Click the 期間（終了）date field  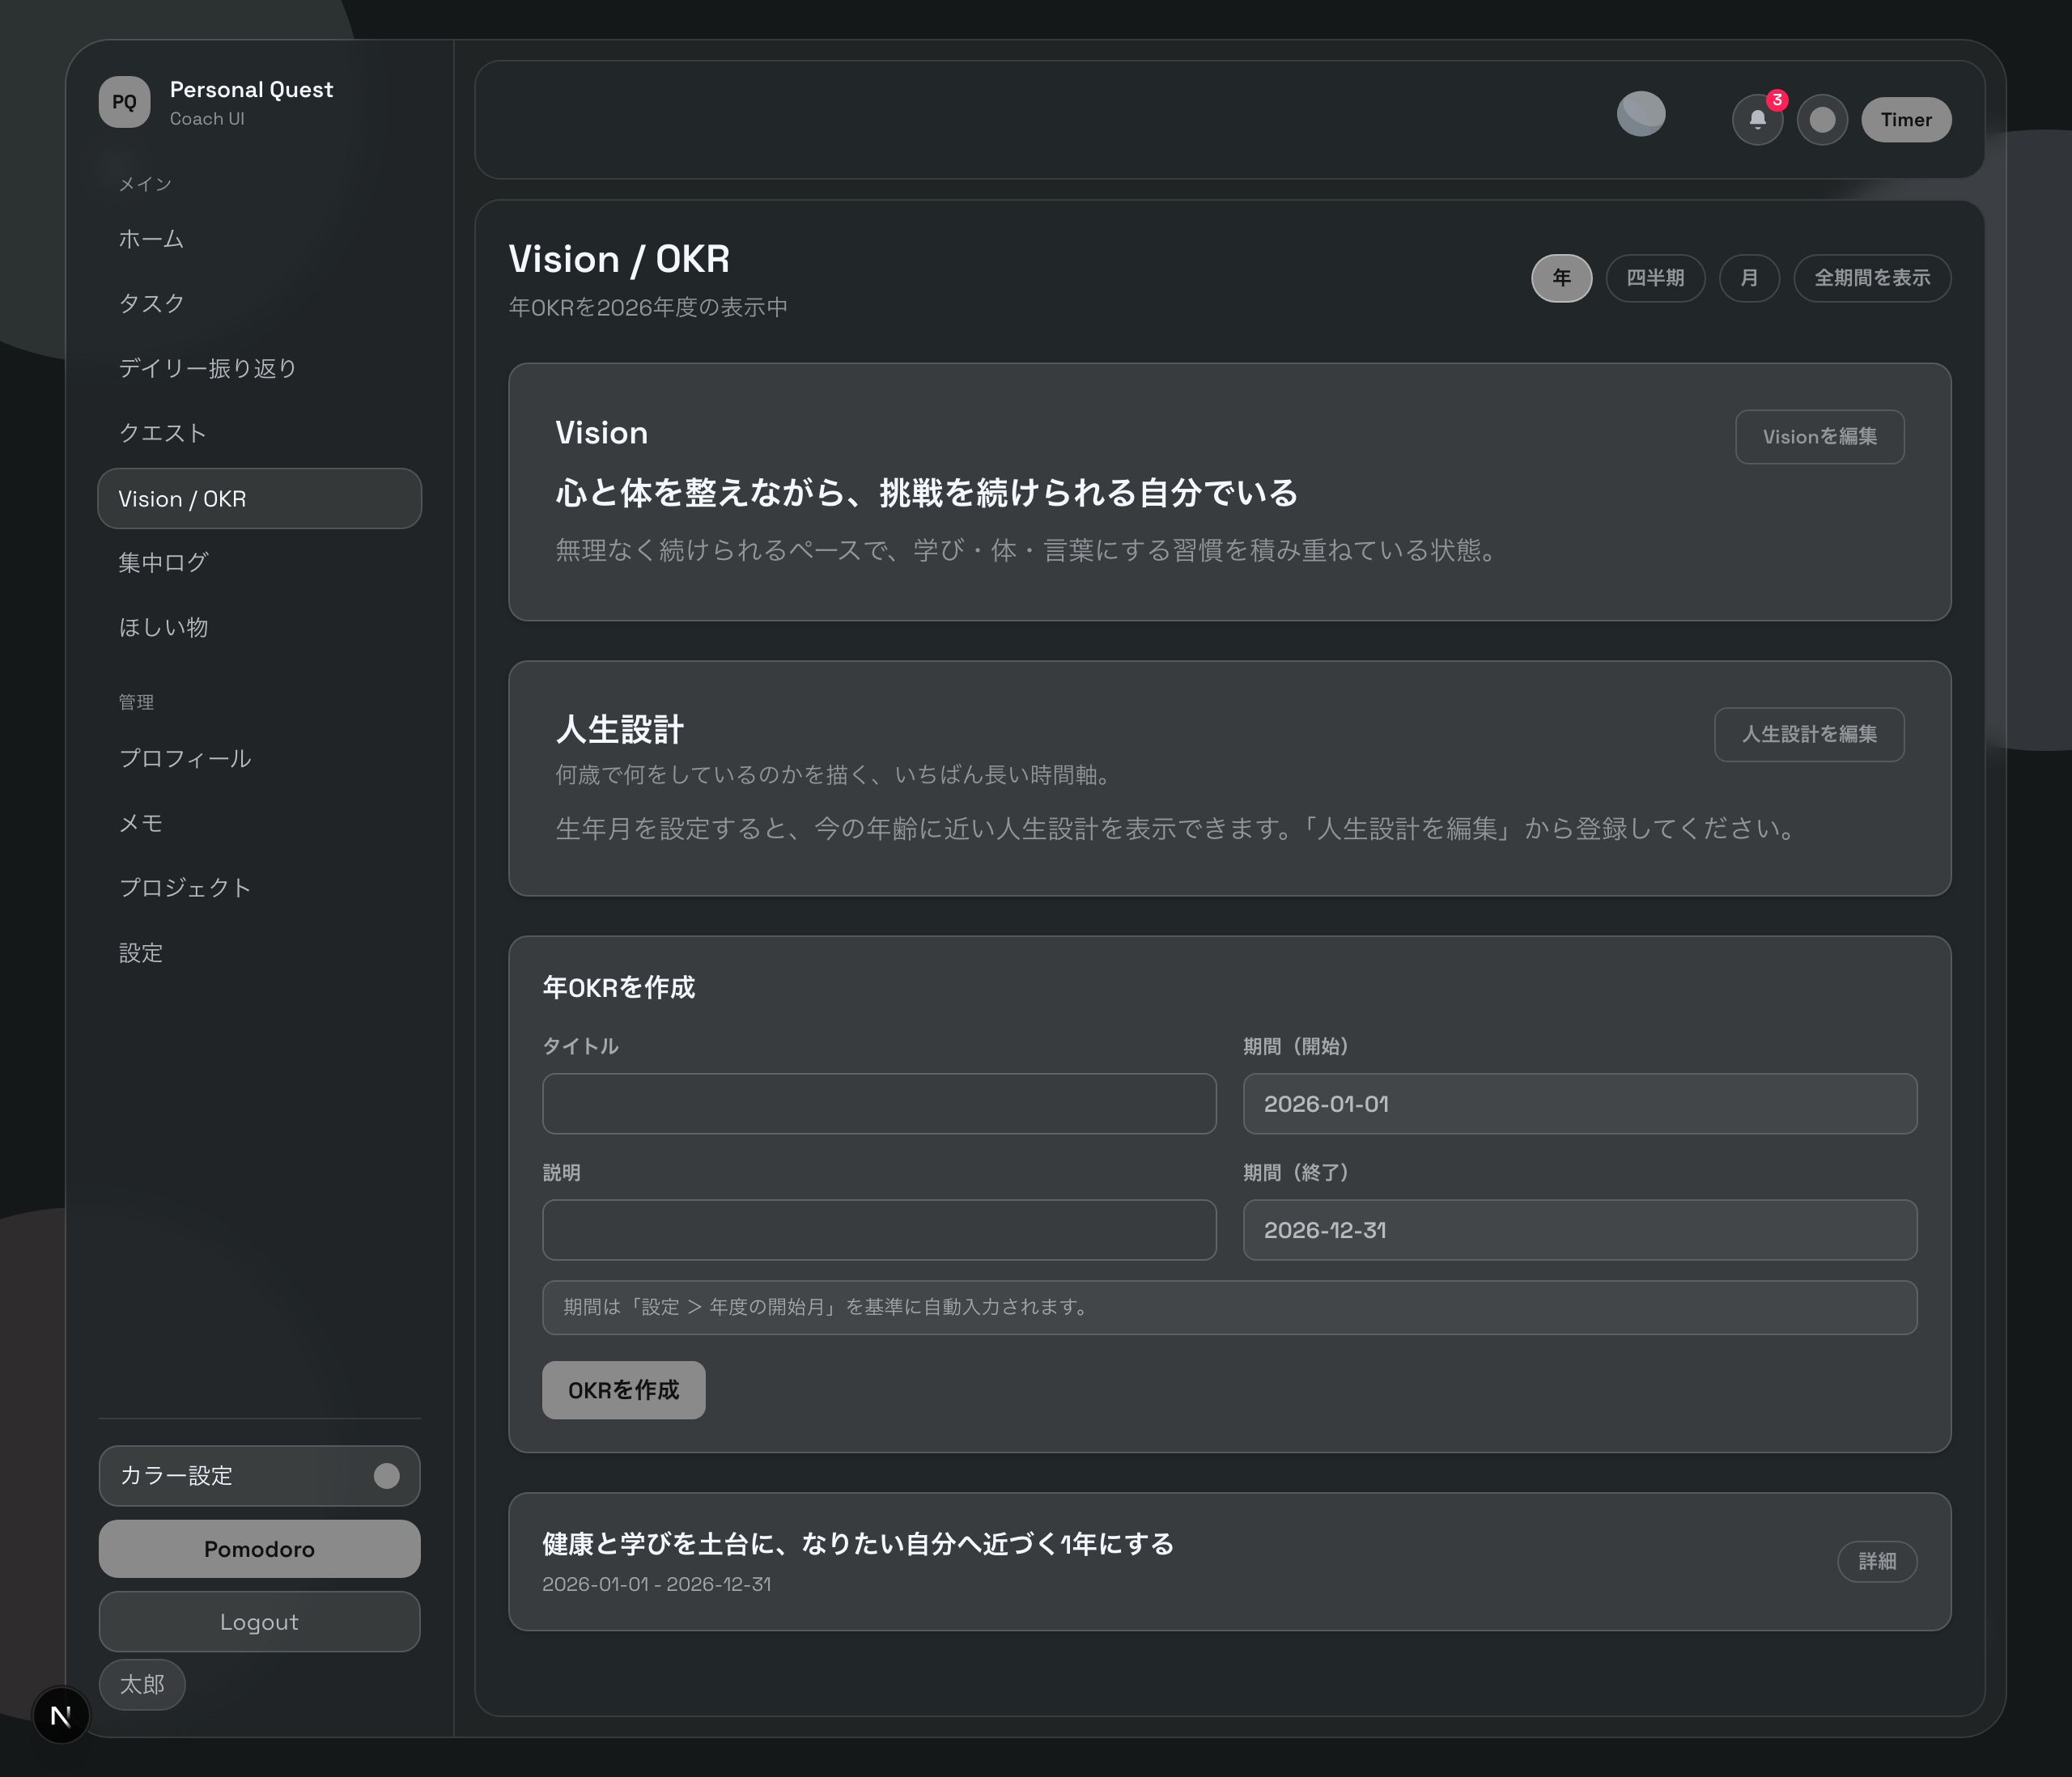(x=1580, y=1230)
